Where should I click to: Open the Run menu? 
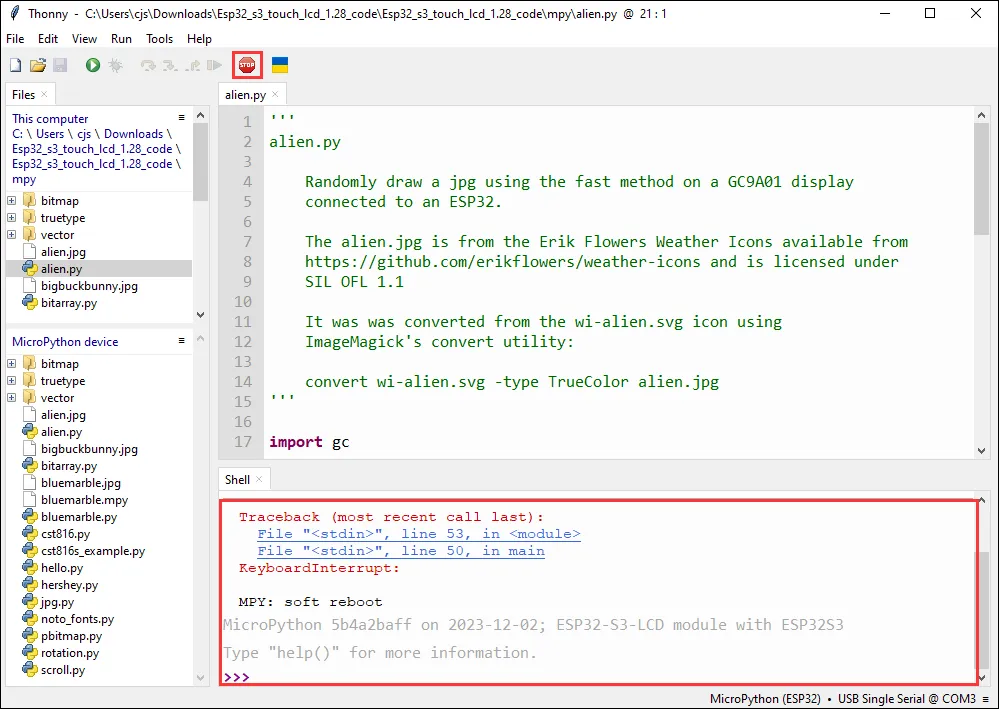pyautogui.click(x=121, y=39)
